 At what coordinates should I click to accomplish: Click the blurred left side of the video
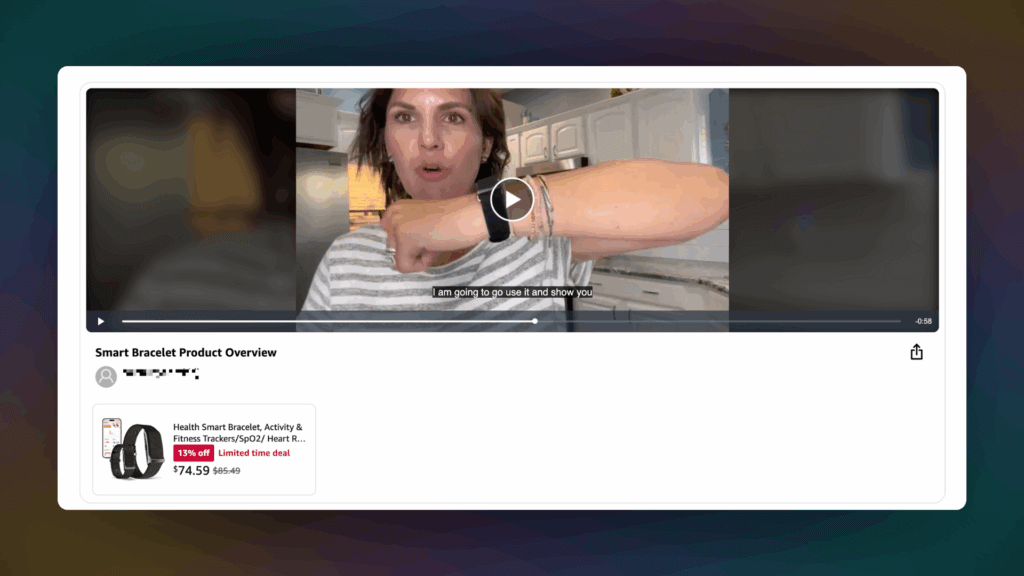point(190,200)
